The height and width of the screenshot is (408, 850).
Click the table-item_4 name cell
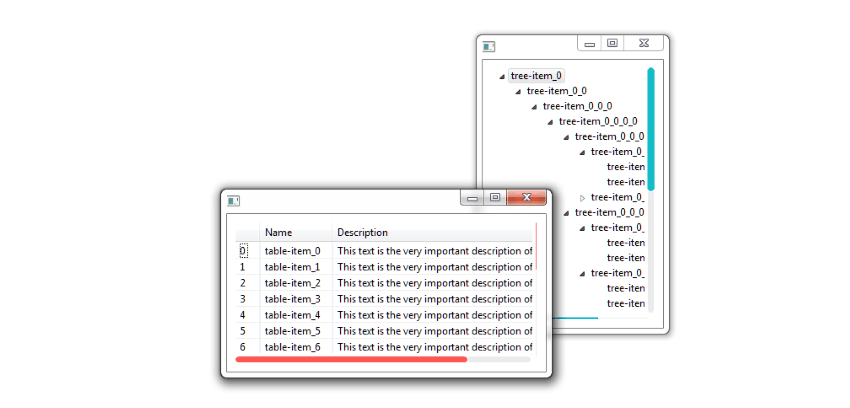coord(296,315)
